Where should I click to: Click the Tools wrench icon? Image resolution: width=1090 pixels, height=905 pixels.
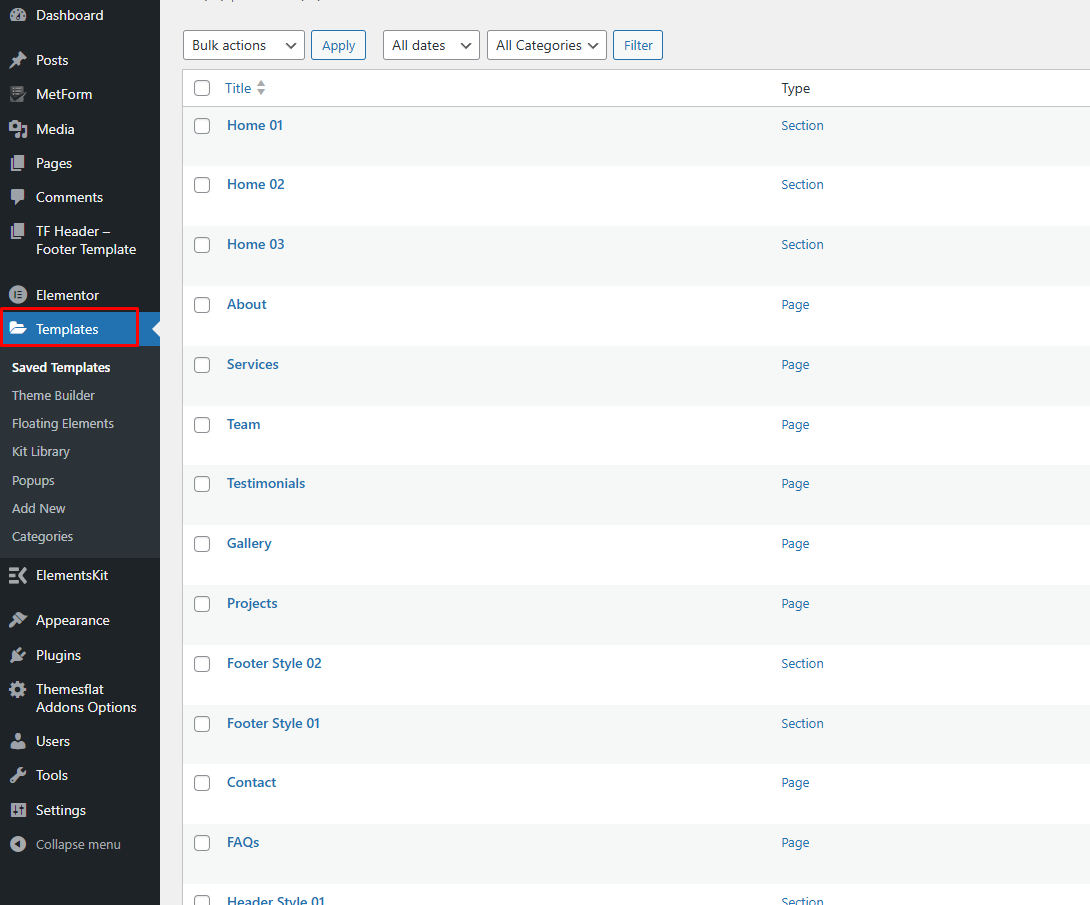click(x=18, y=775)
